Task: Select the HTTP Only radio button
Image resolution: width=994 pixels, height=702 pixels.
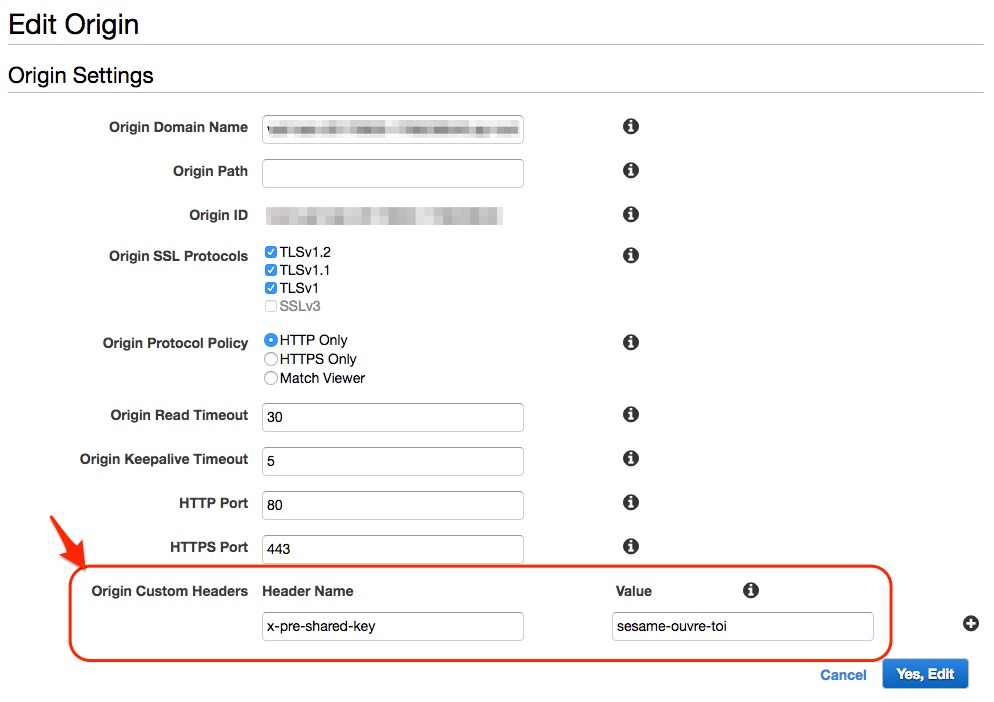Action: (271, 340)
